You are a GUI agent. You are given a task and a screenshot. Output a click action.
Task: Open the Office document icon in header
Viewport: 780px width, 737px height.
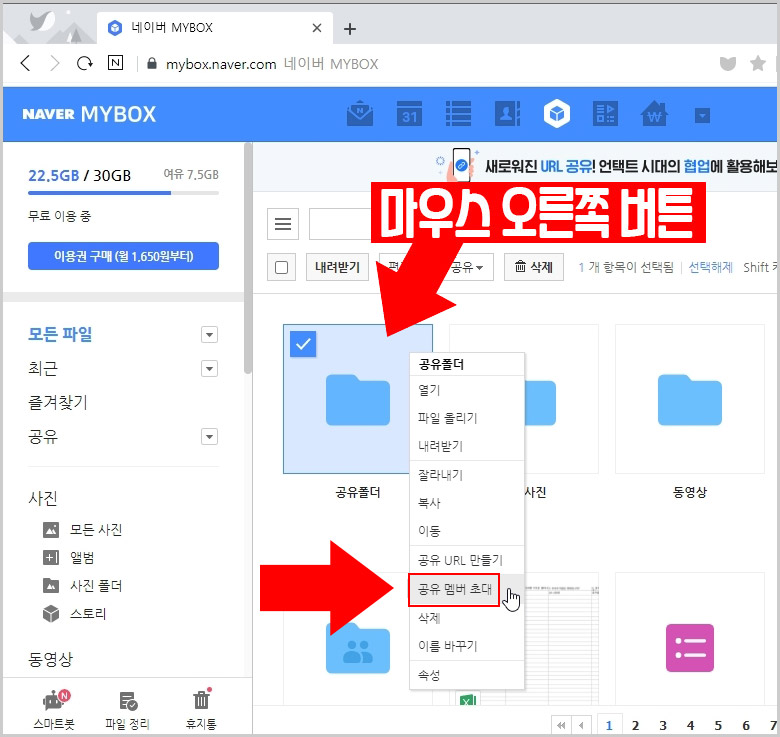(605, 114)
